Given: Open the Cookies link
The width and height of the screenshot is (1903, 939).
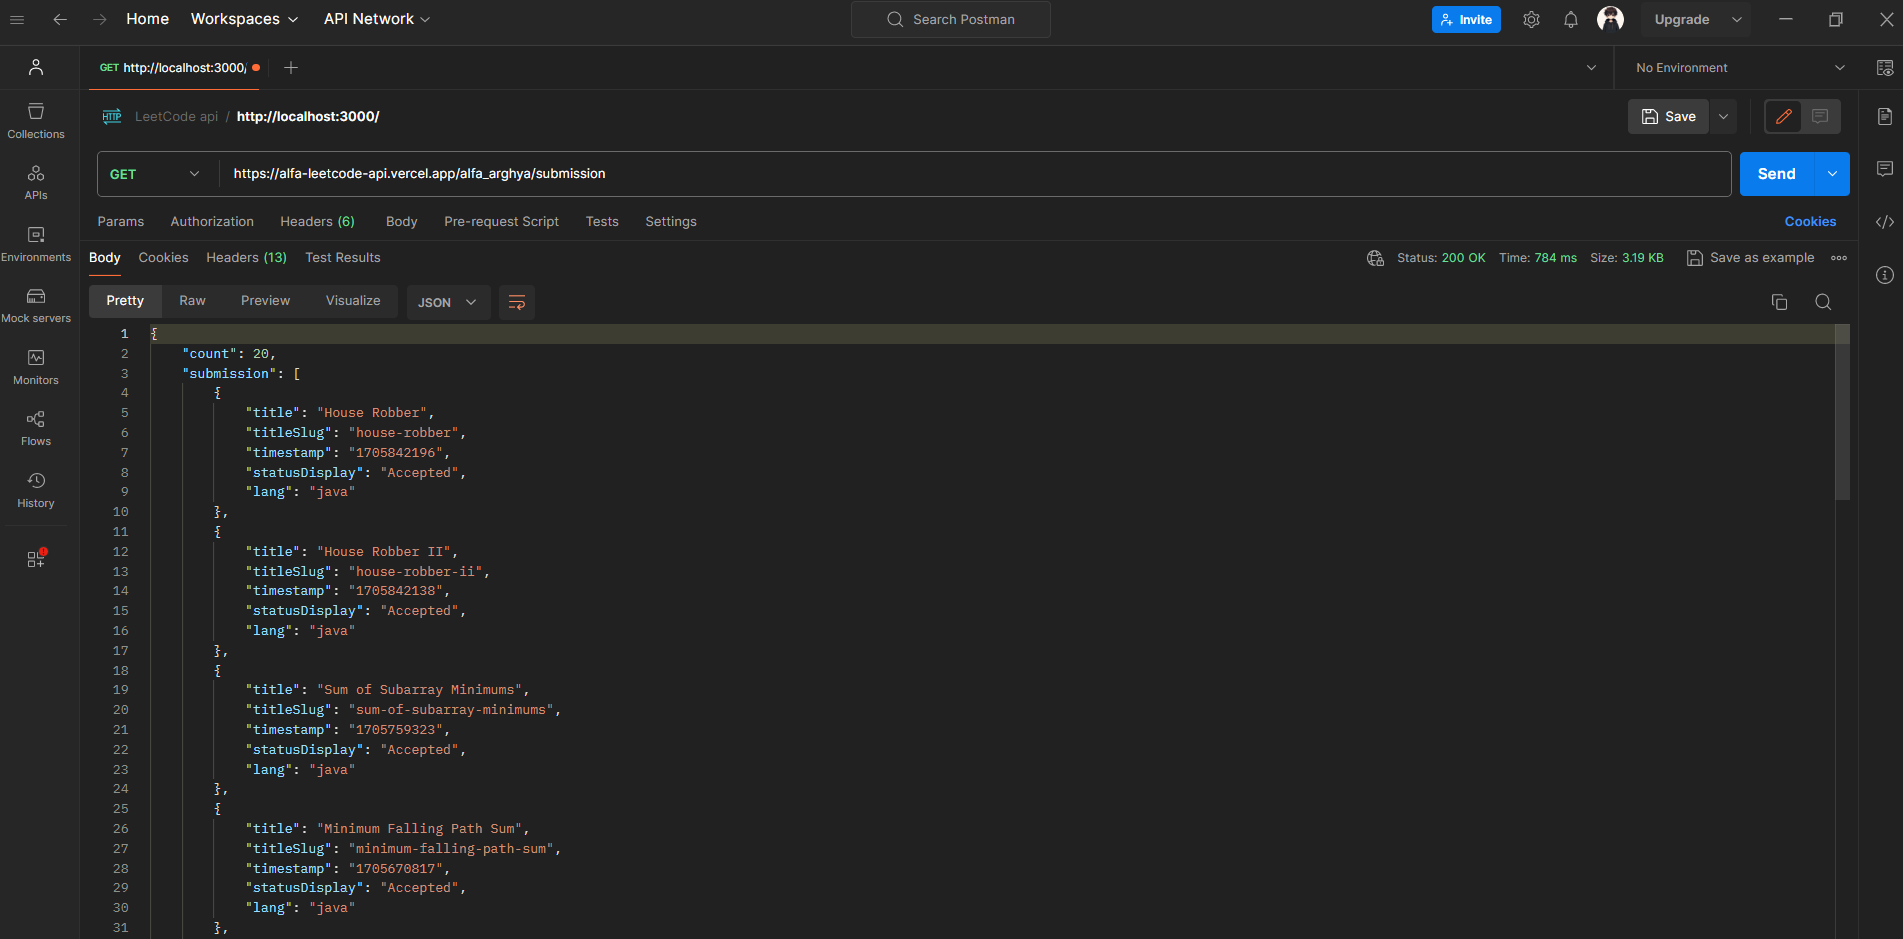Looking at the screenshot, I should [x=1810, y=222].
